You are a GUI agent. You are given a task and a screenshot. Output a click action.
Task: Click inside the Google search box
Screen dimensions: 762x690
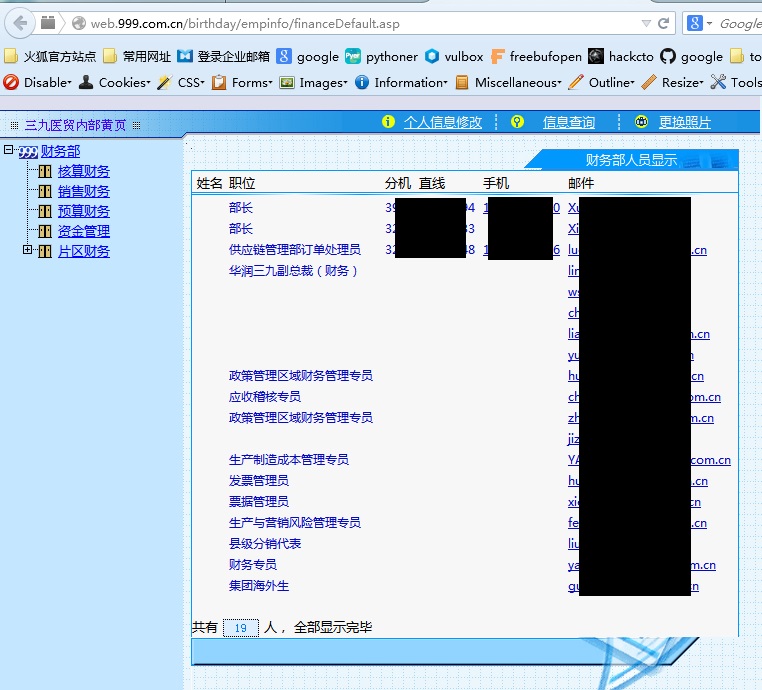(x=740, y=23)
